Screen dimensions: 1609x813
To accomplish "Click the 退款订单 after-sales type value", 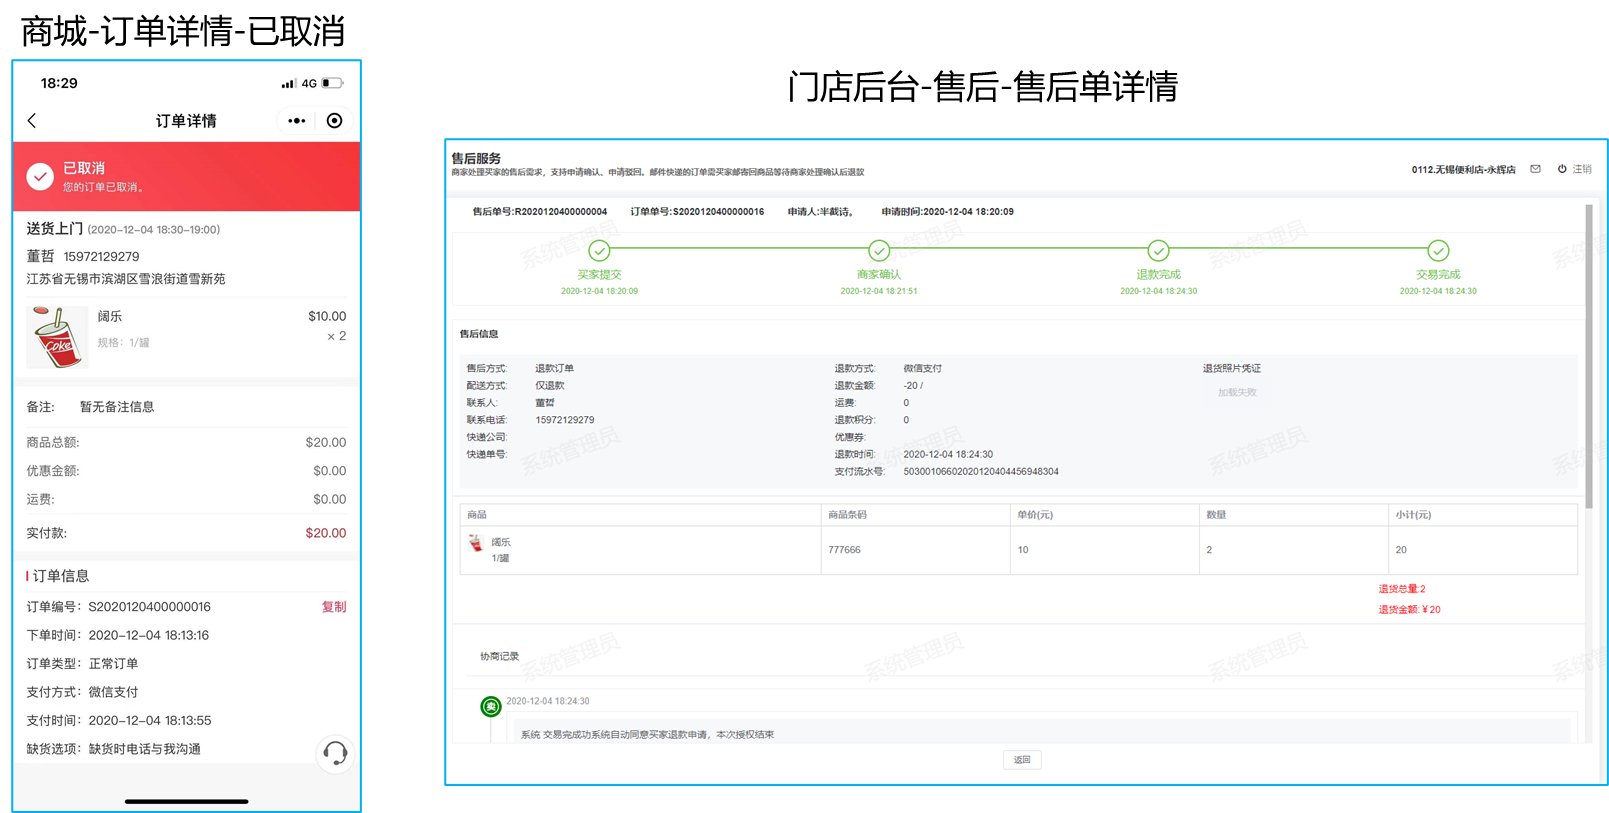I will (x=554, y=369).
